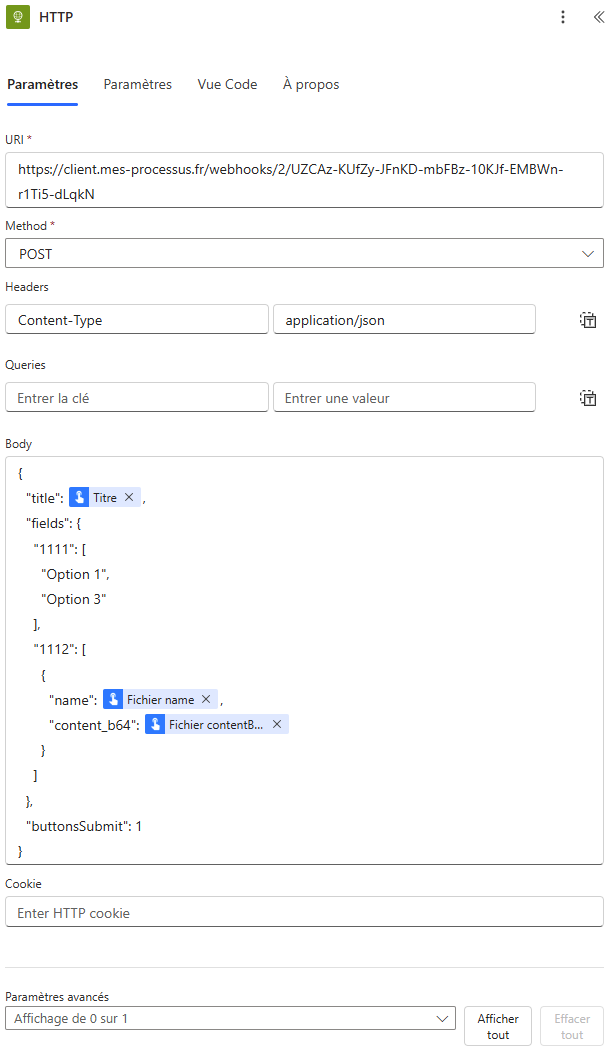Click the buttonsSubmit line in Body editor
This screenshot has height=1056, width=612.
point(84,826)
